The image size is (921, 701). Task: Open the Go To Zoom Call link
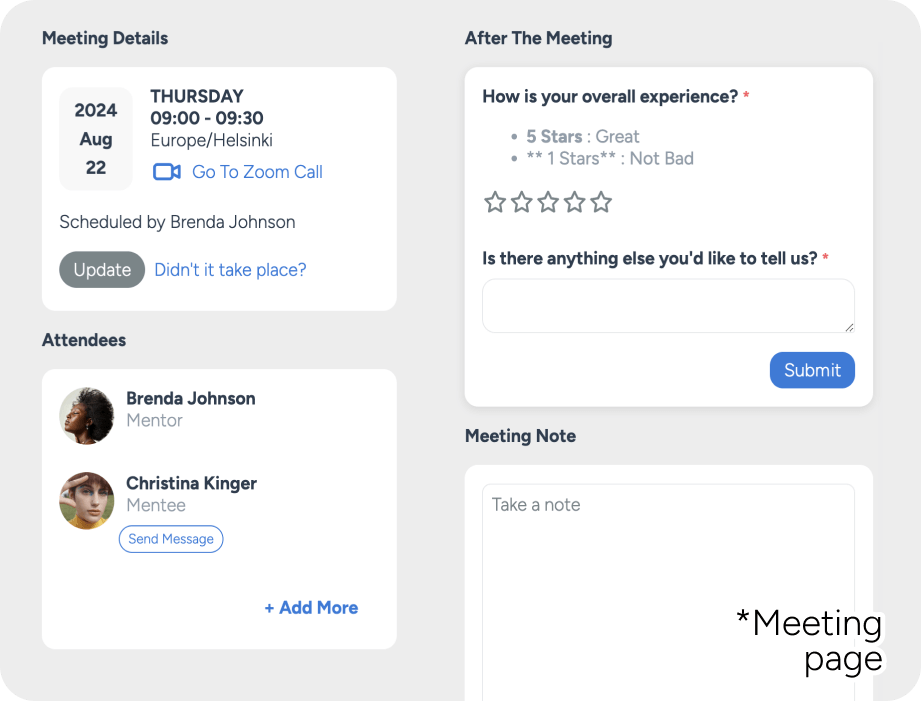click(257, 172)
